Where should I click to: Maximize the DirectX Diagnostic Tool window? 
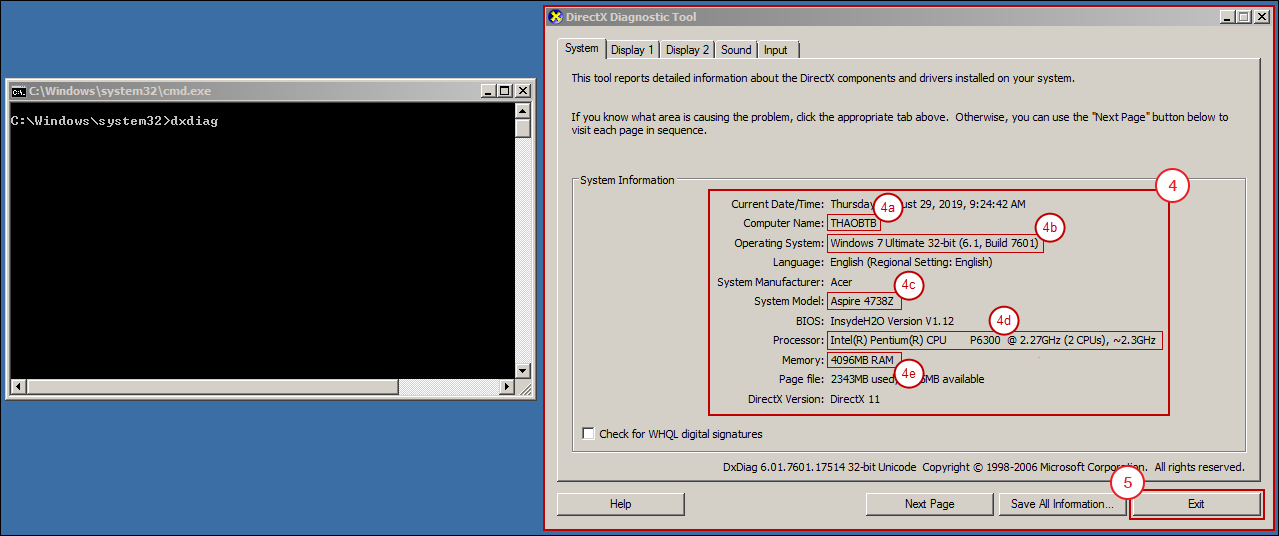[x=1243, y=17]
